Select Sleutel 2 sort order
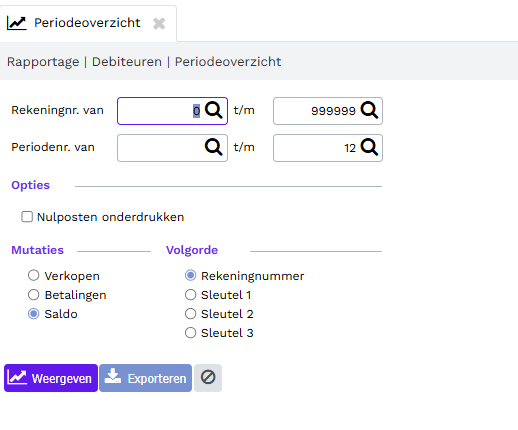518x430 pixels. pos(190,314)
